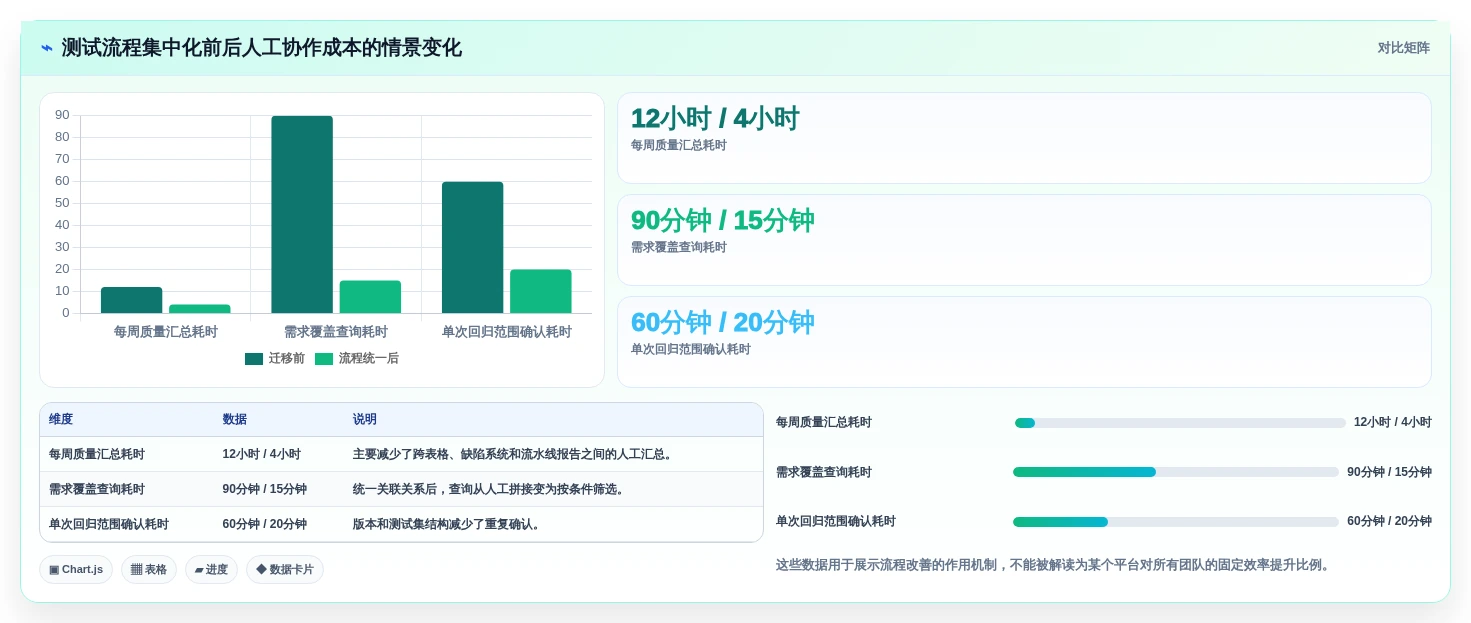Click the progress bar for 每周质量汇总耗时
The width and height of the screenshot is (1471, 623).
click(1180, 423)
